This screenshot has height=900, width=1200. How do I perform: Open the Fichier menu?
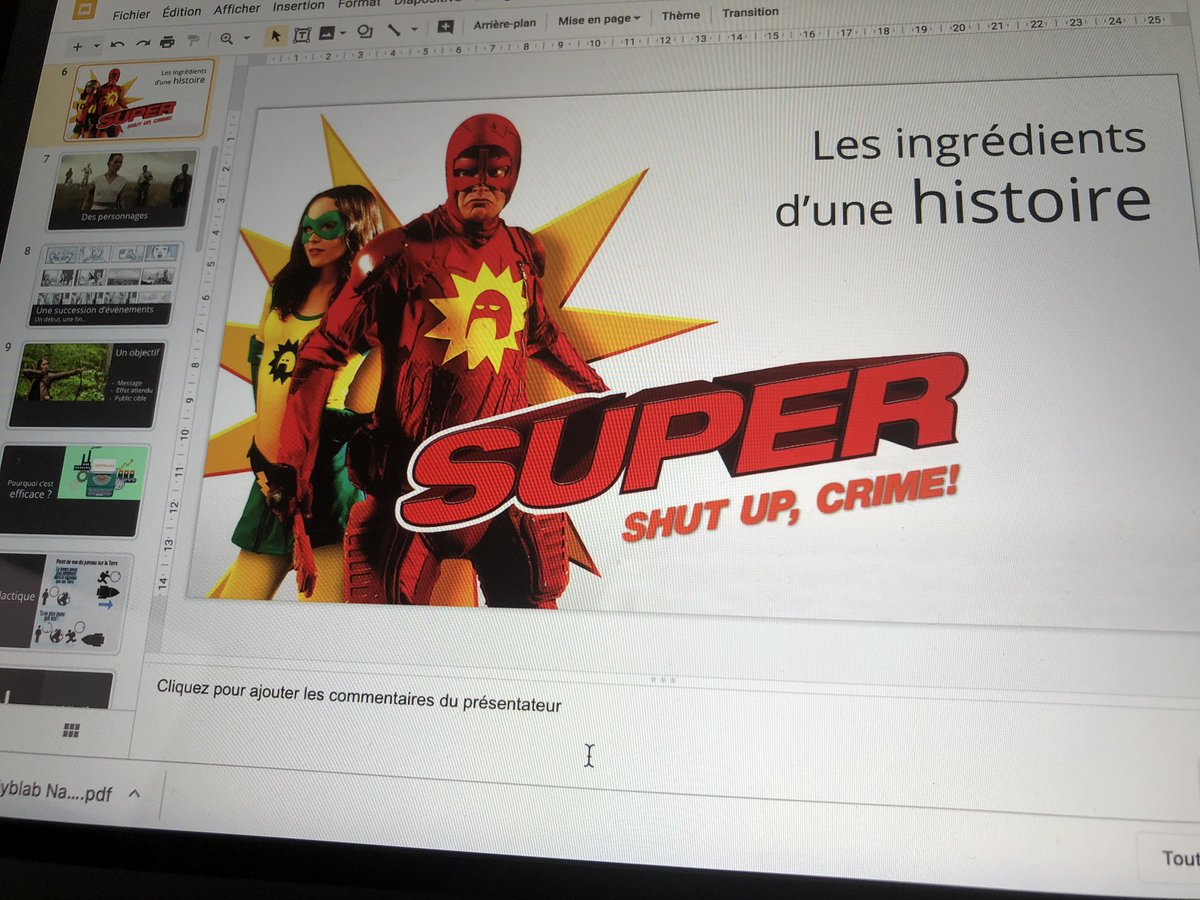pyautogui.click(x=131, y=15)
